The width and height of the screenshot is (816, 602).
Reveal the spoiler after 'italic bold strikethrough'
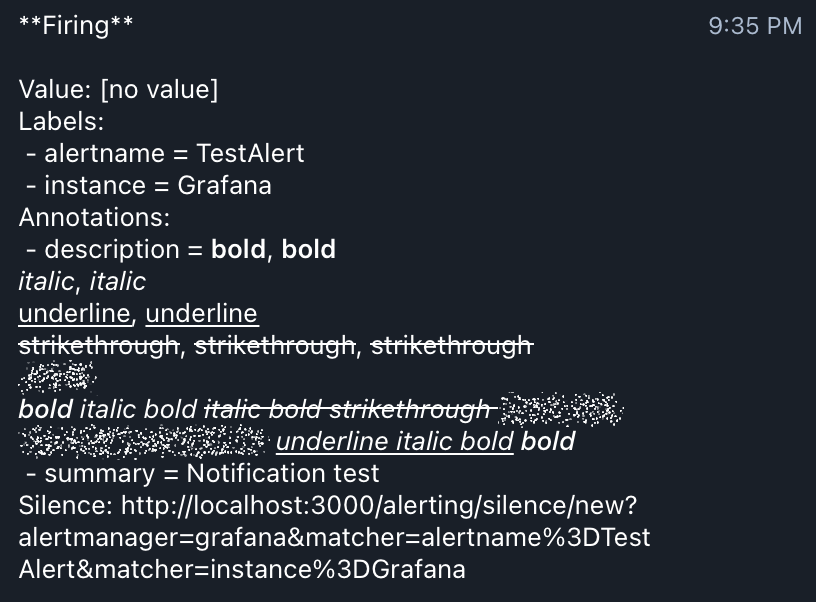[x=562, y=409]
